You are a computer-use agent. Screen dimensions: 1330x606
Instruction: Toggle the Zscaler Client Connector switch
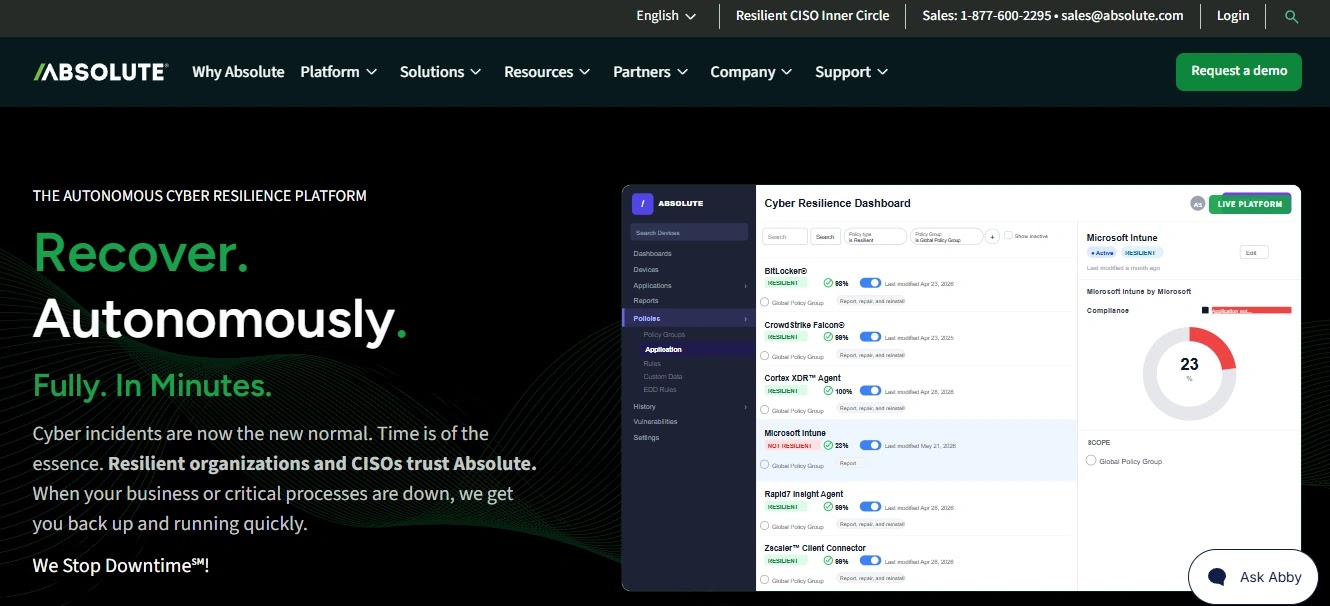point(870,561)
